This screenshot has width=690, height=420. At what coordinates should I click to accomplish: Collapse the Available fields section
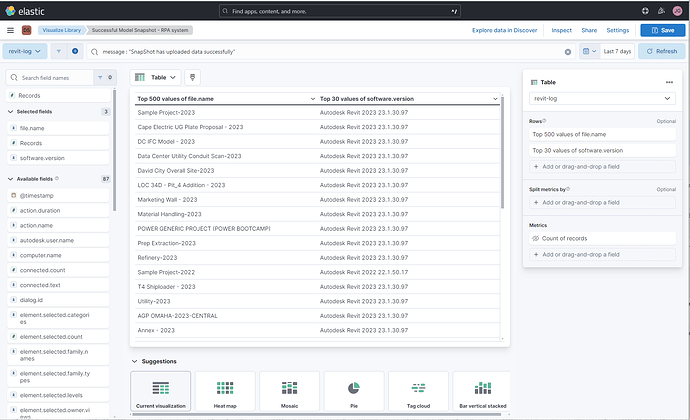click(x=11, y=179)
